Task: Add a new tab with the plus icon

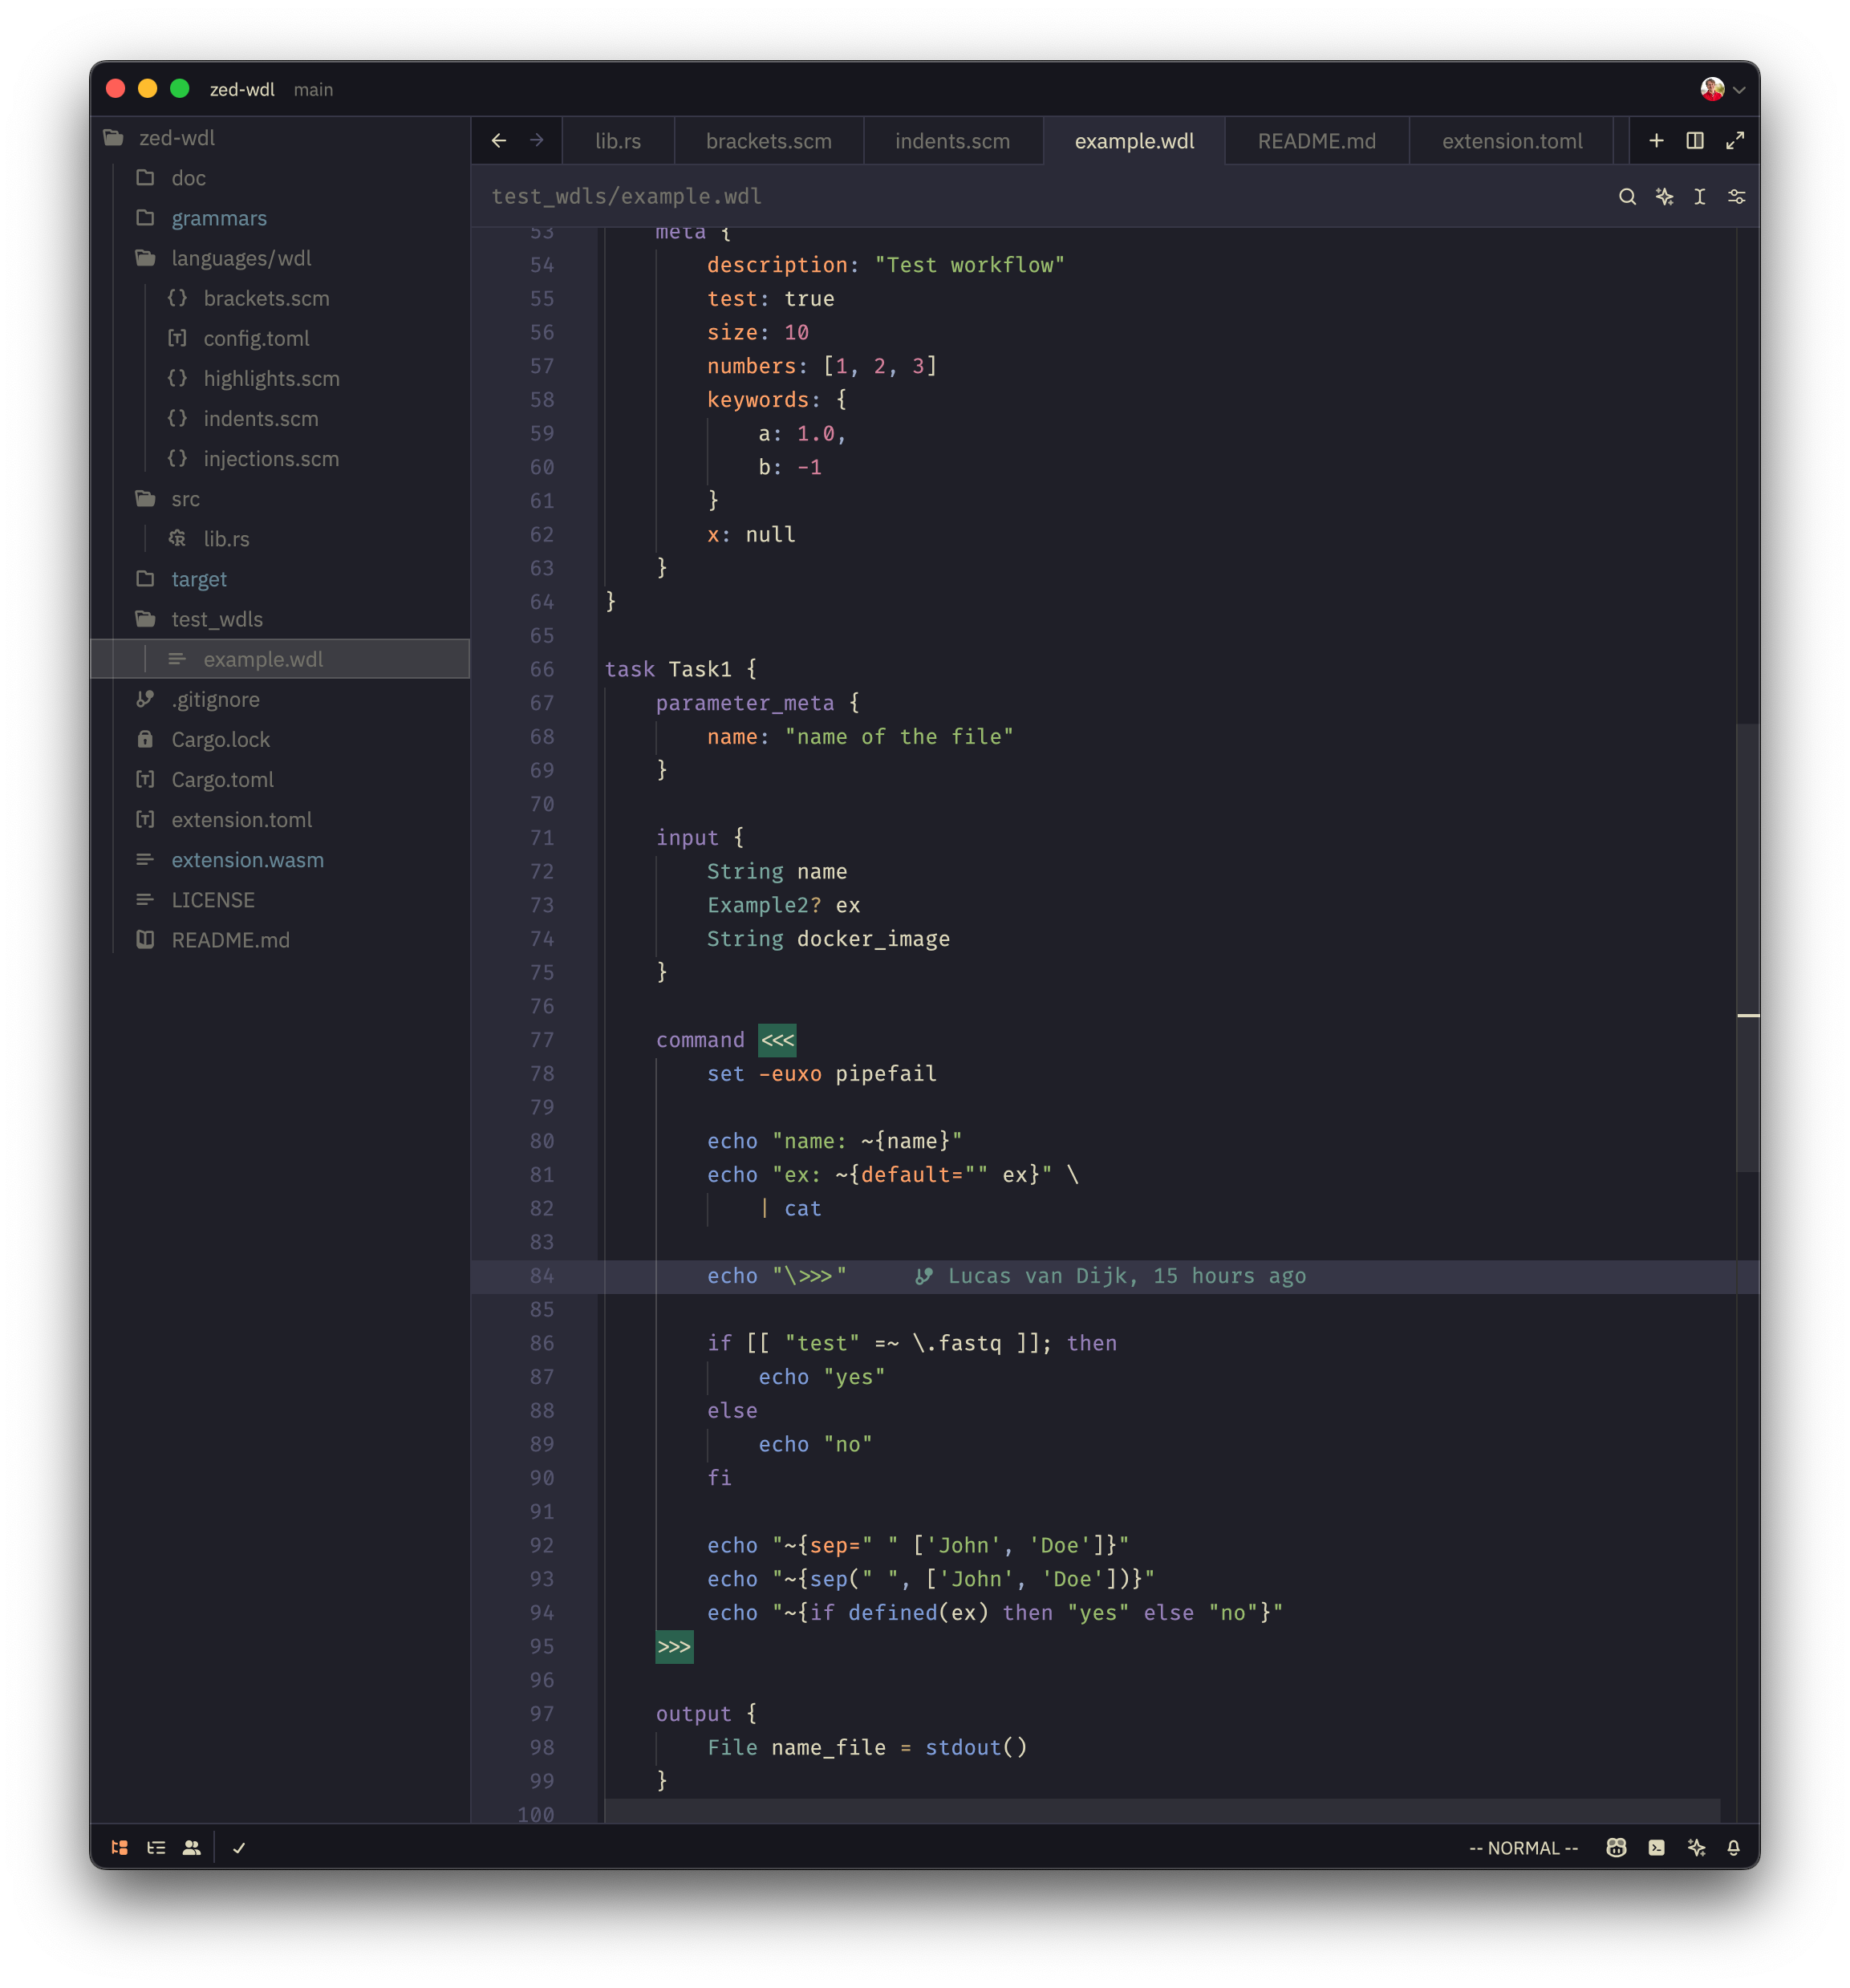Action: [x=1656, y=141]
